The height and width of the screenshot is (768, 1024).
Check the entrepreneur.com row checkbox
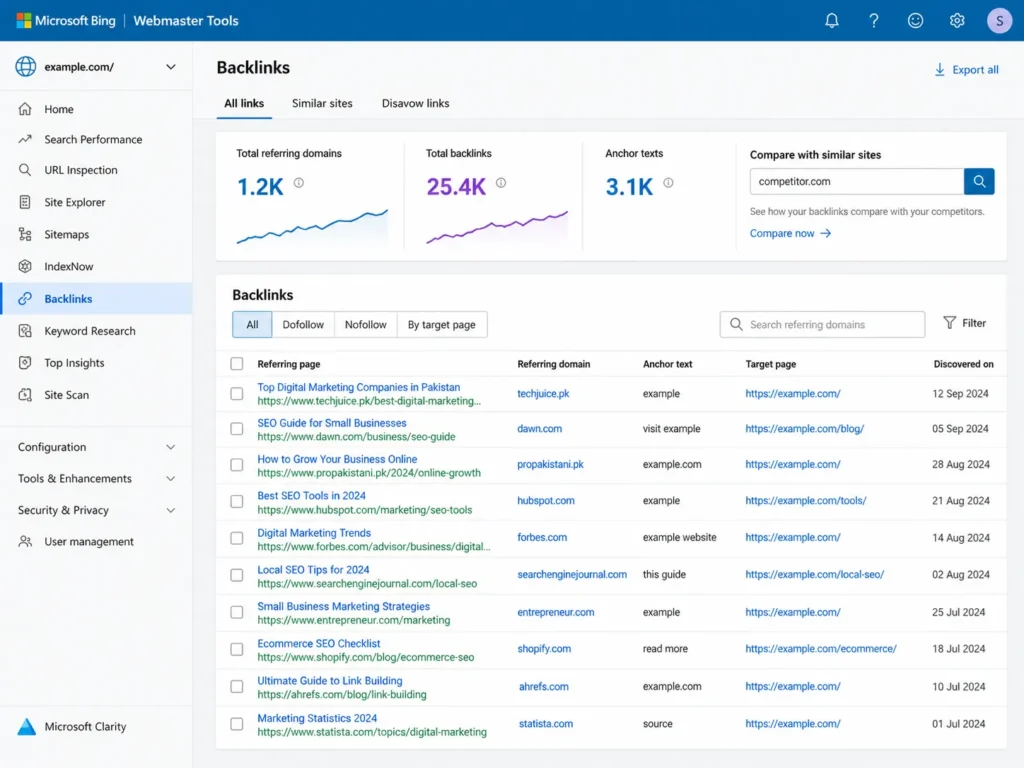click(236, 613)
